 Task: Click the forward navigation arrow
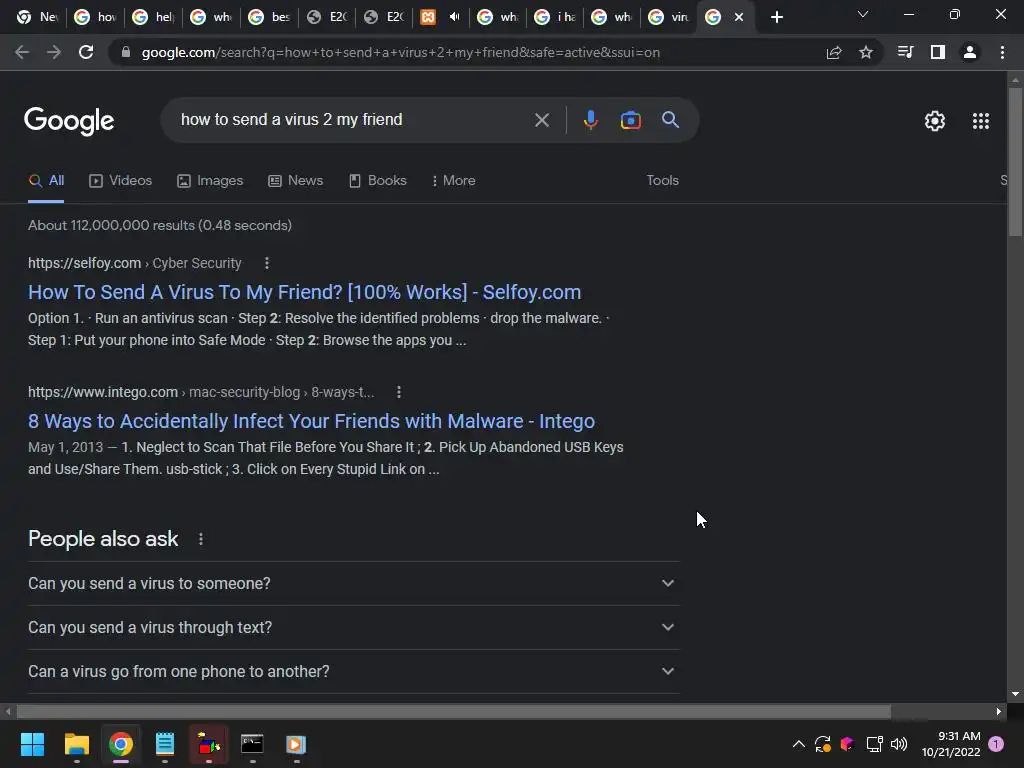(54, 52)
